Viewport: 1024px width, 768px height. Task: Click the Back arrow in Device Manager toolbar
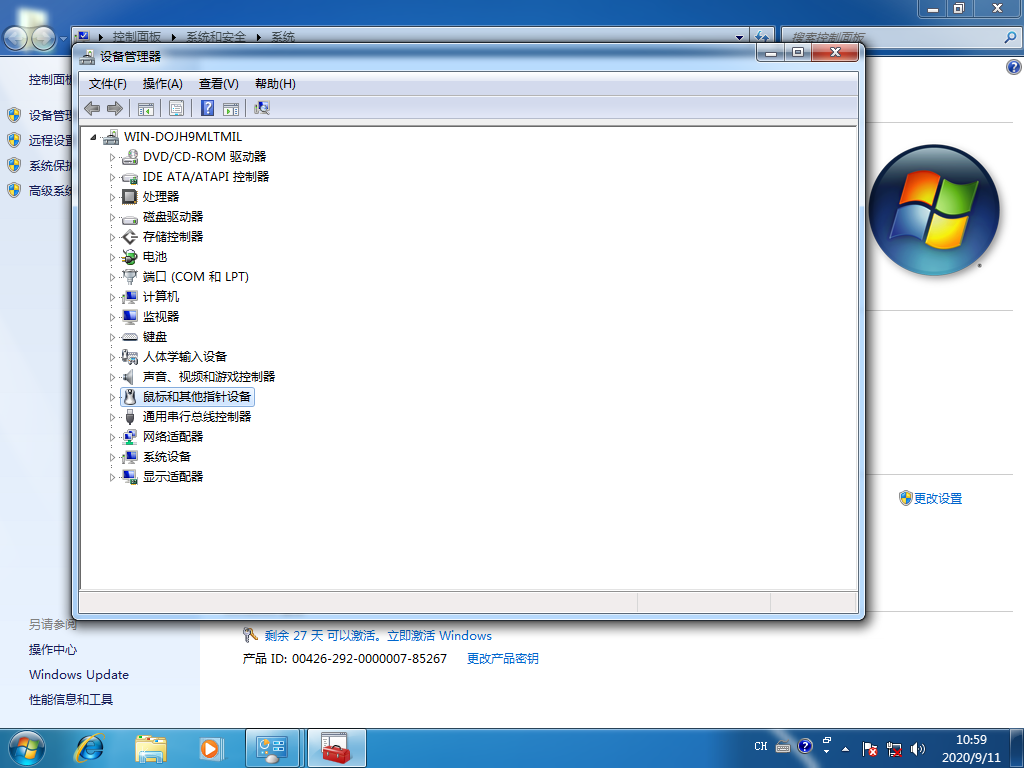(92, 108)
